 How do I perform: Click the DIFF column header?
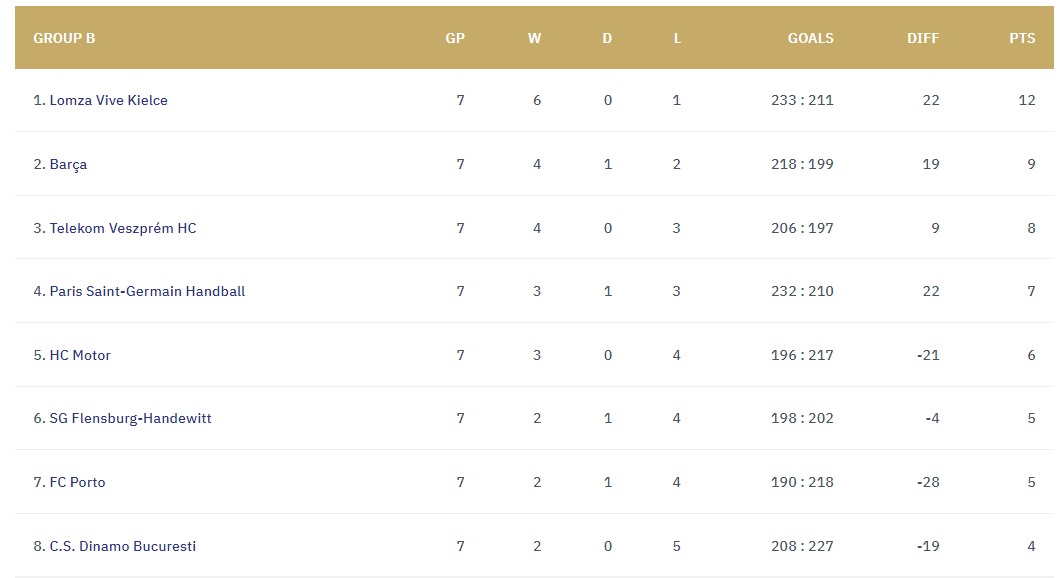[924, 39]
